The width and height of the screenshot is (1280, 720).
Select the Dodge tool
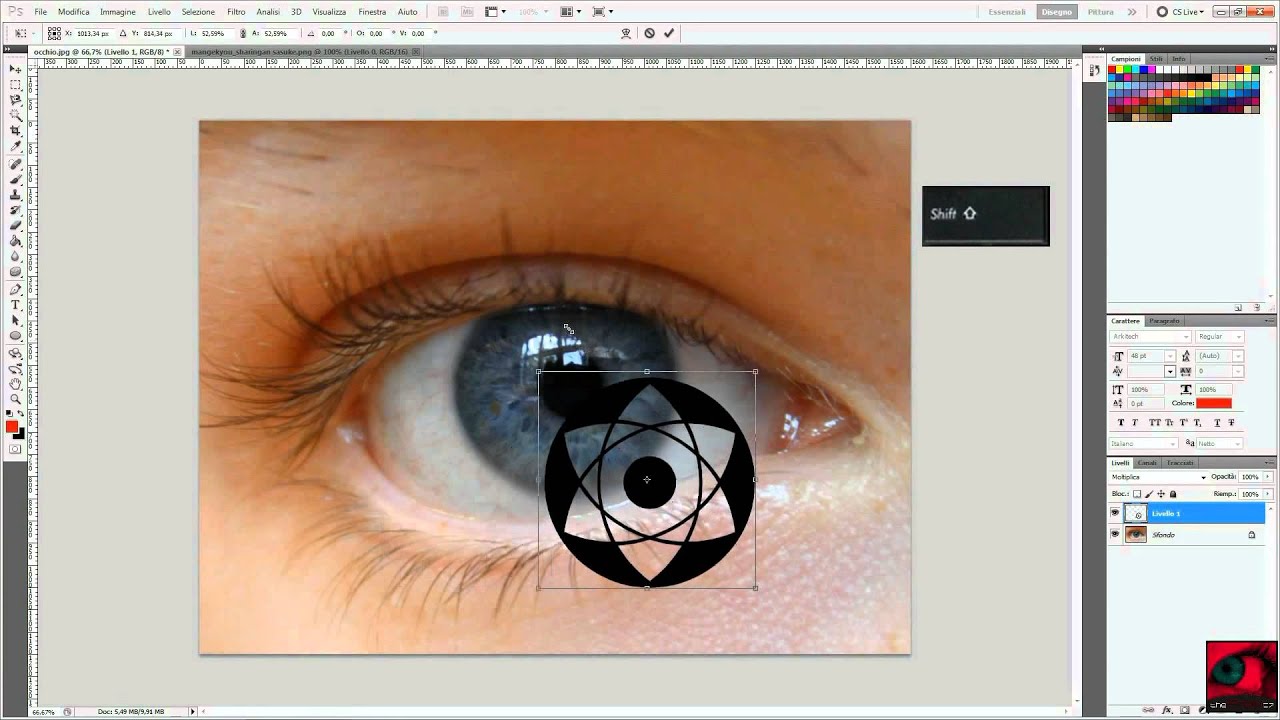tap(15, 272)
